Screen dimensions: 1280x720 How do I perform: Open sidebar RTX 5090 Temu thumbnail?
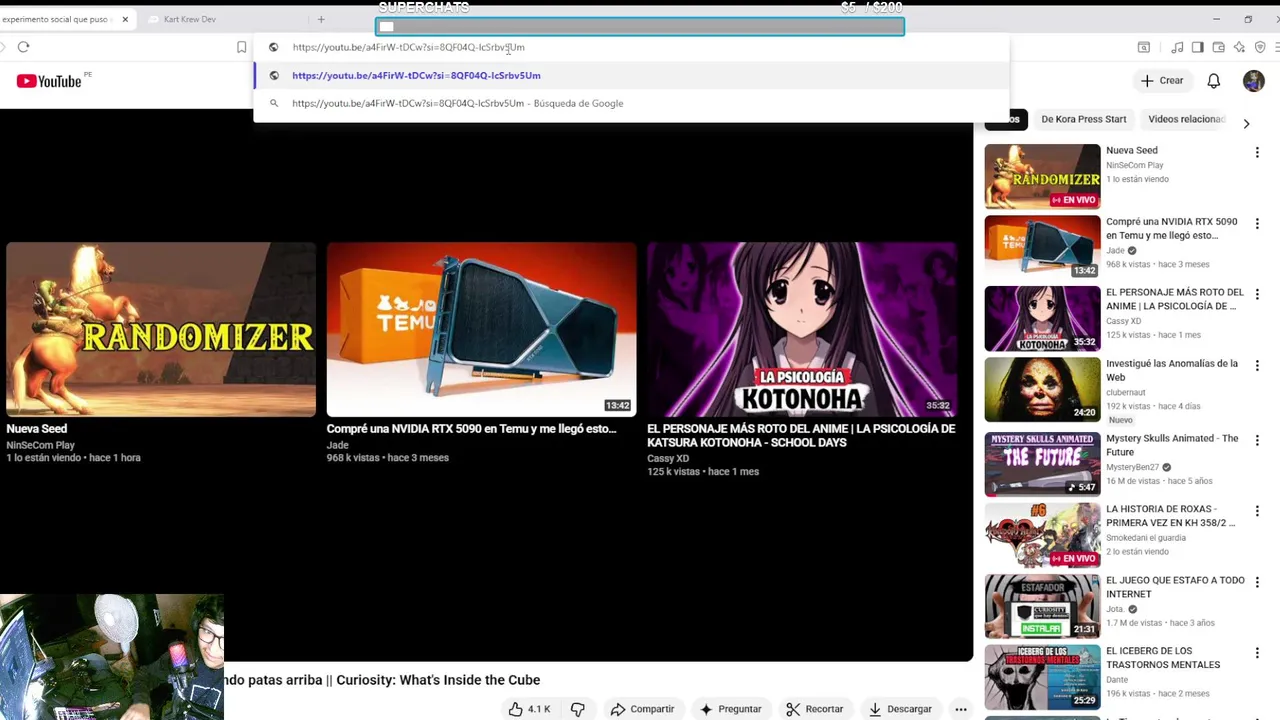pyautogui.click(x=1042, y=247)
